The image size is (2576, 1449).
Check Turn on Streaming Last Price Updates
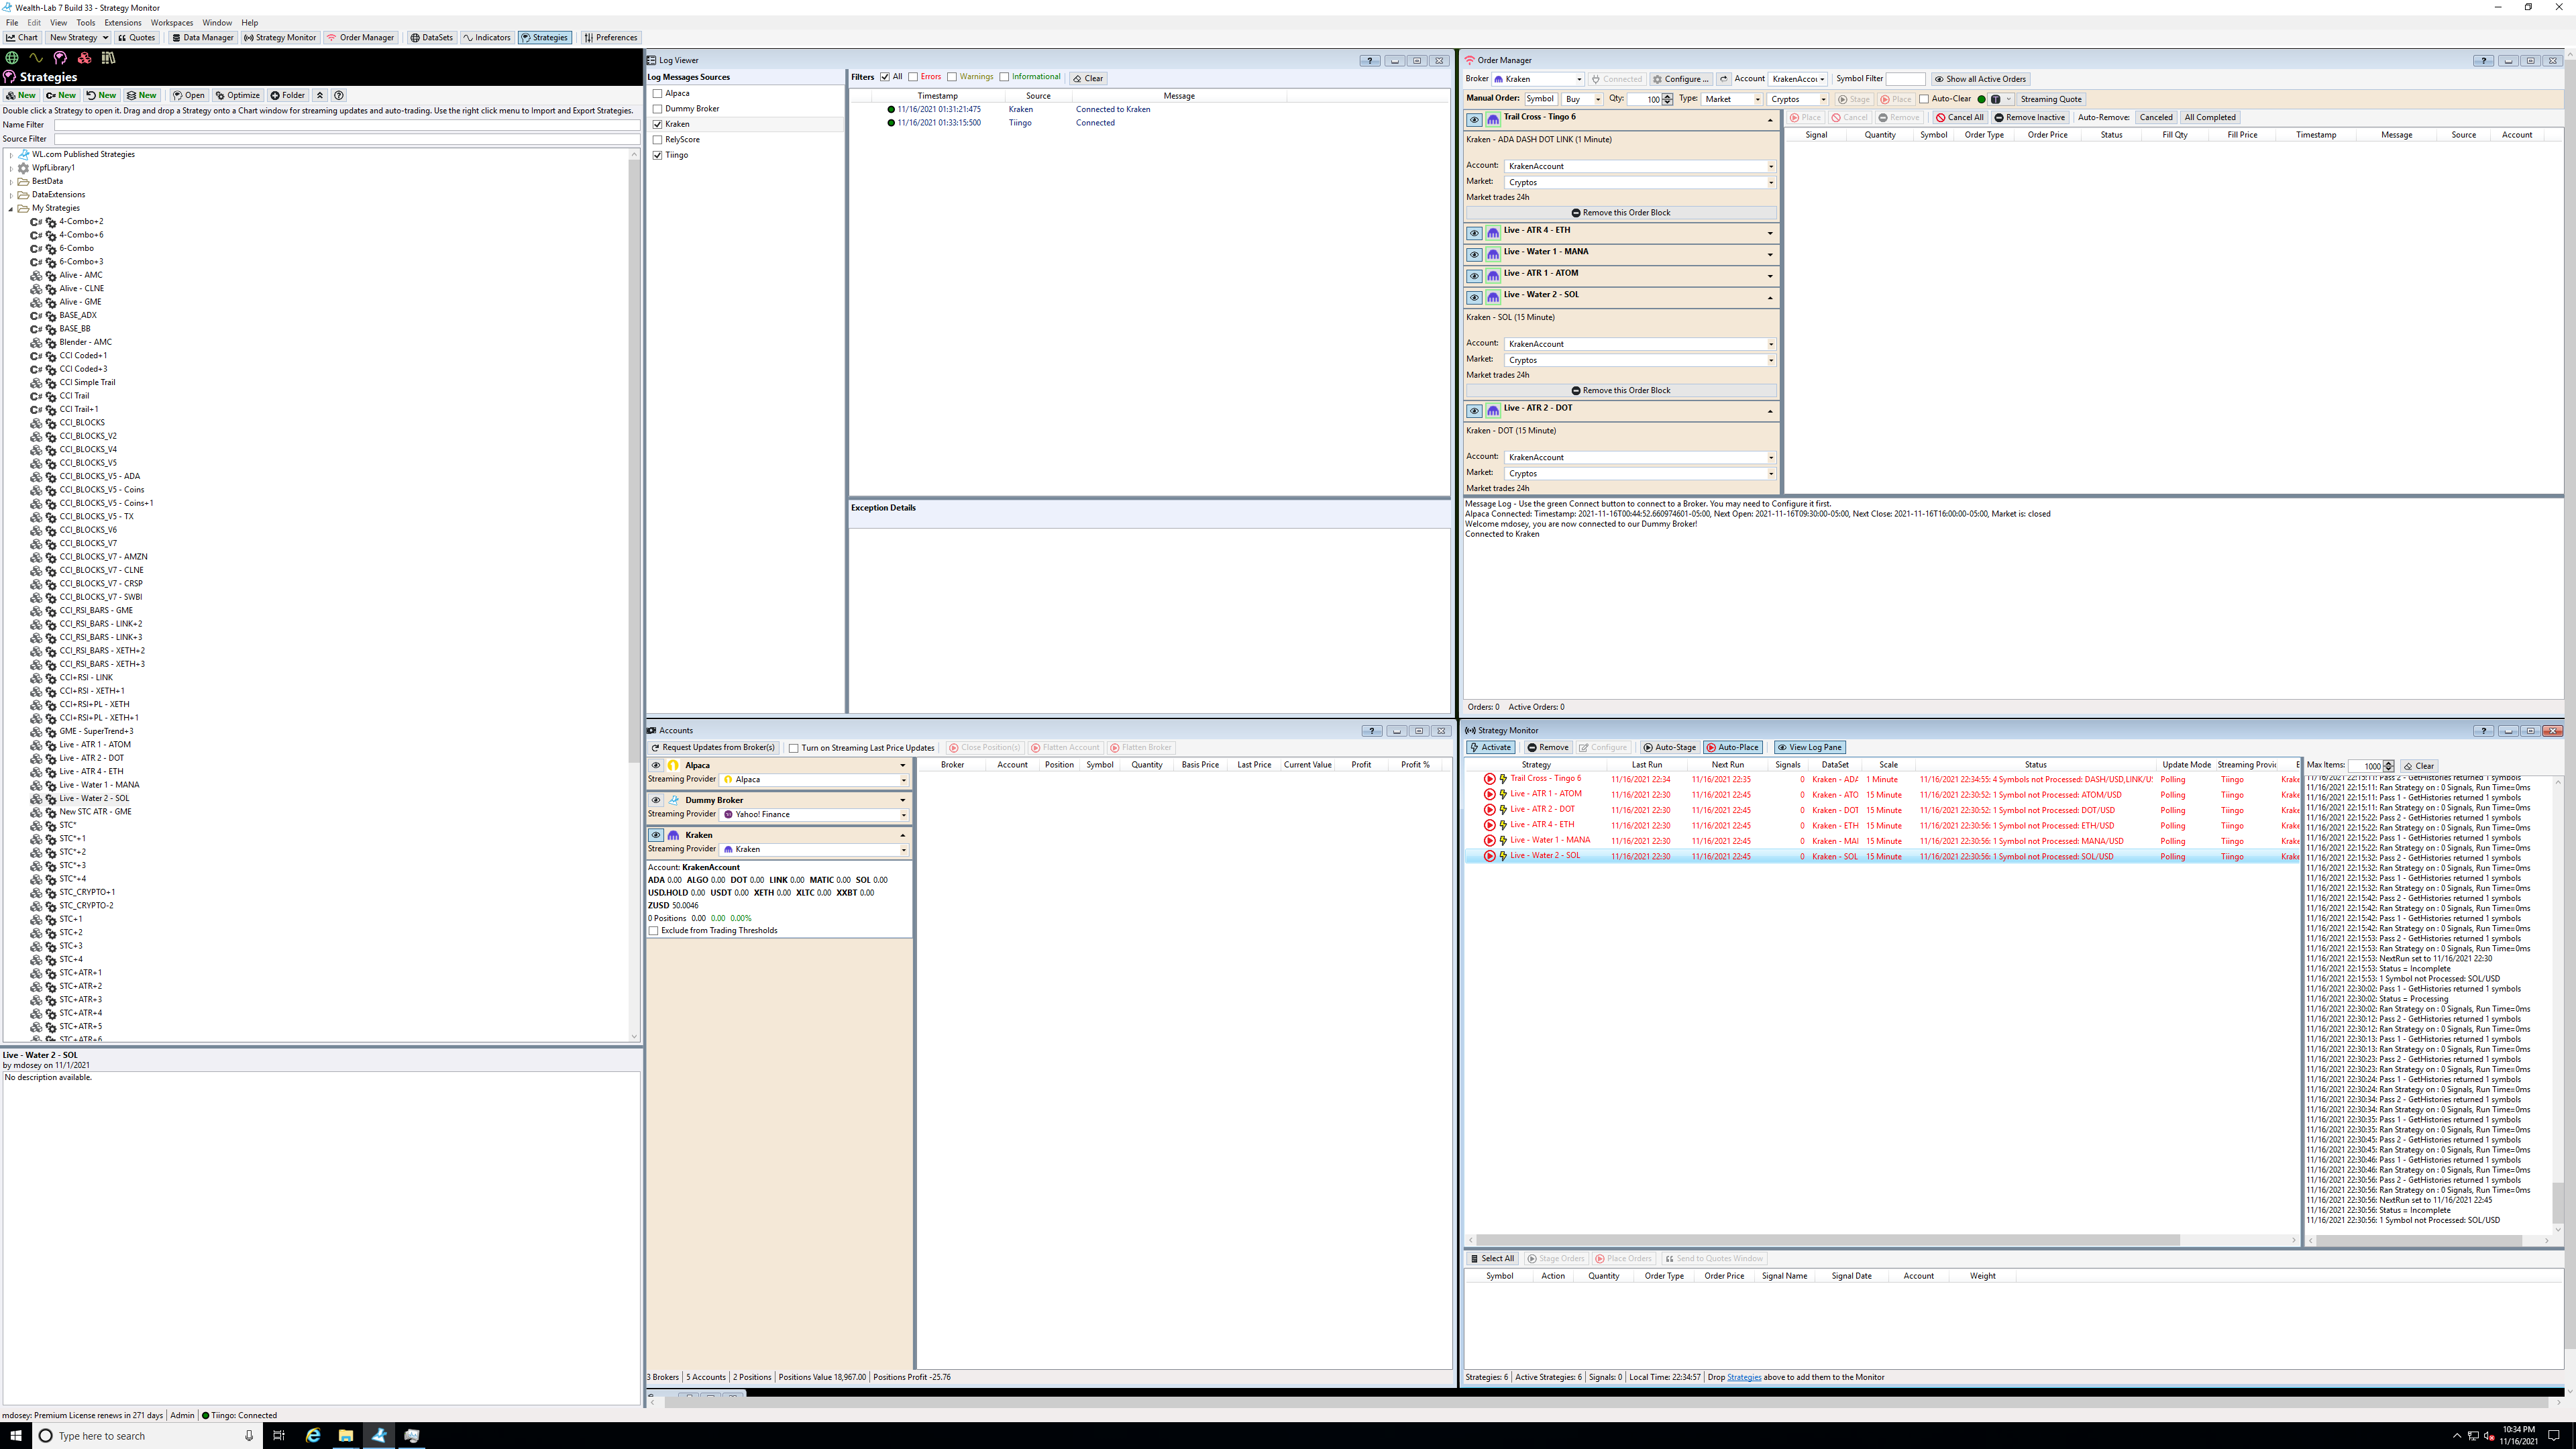(x=793, y=747)
